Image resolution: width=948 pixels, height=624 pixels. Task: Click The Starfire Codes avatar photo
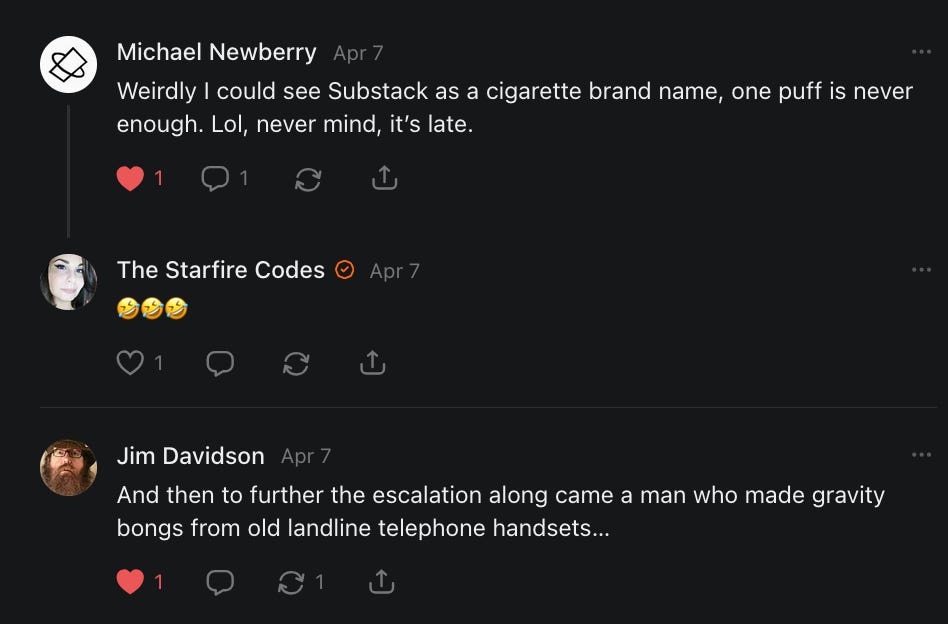pyautogui.click(x=68, y=282)
